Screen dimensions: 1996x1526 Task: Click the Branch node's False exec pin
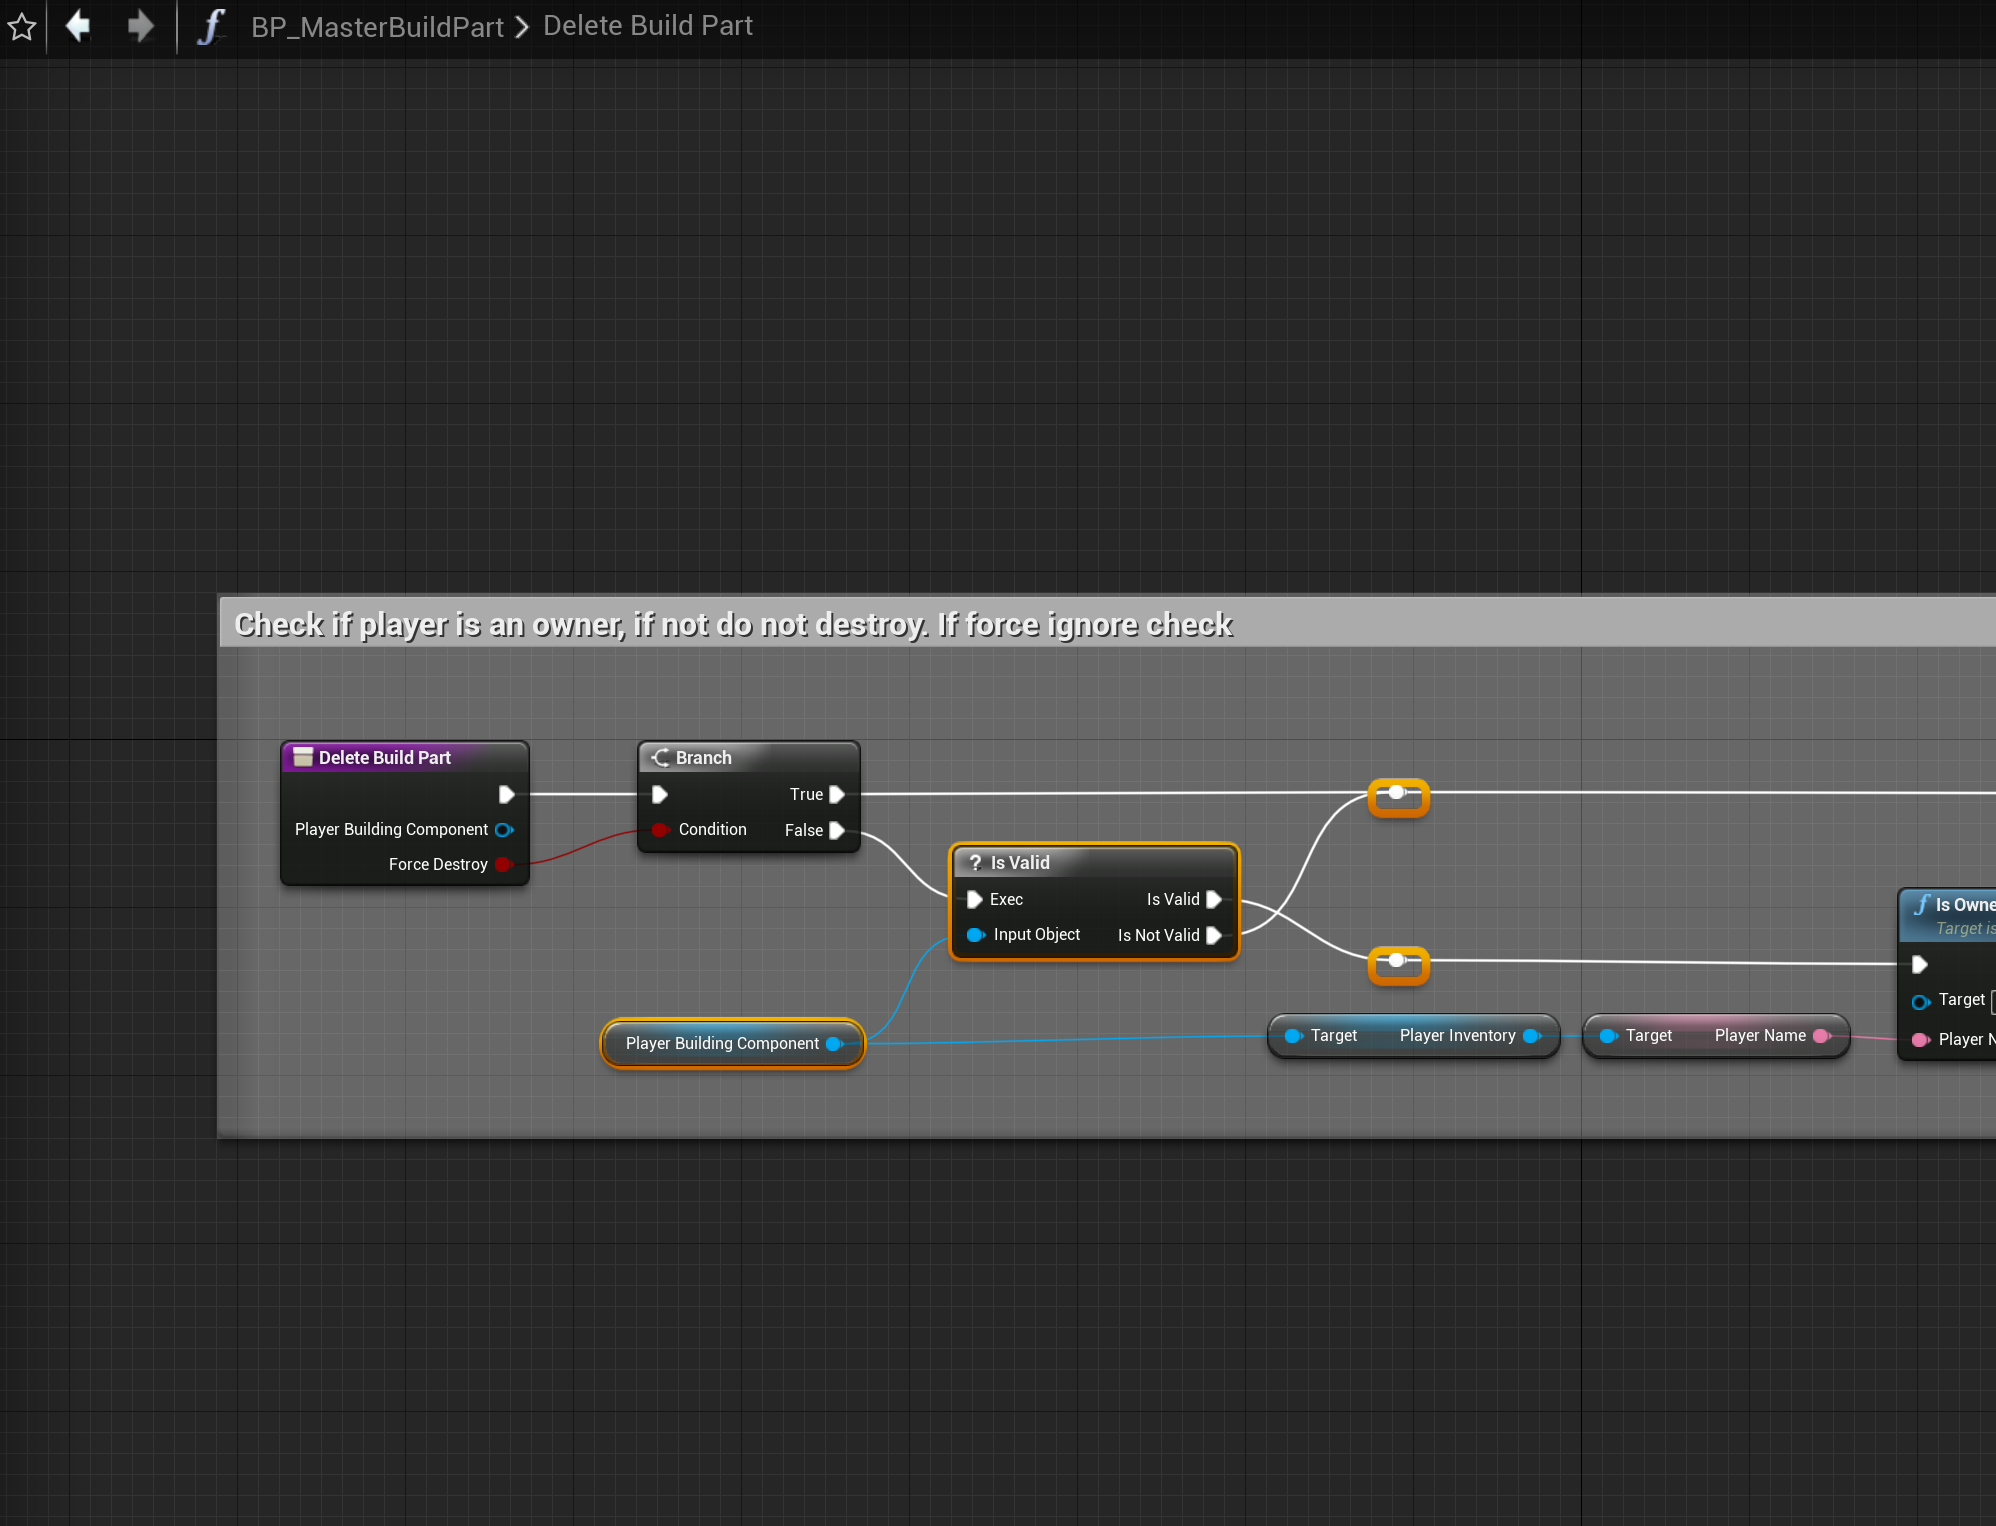tap(837, 830)
